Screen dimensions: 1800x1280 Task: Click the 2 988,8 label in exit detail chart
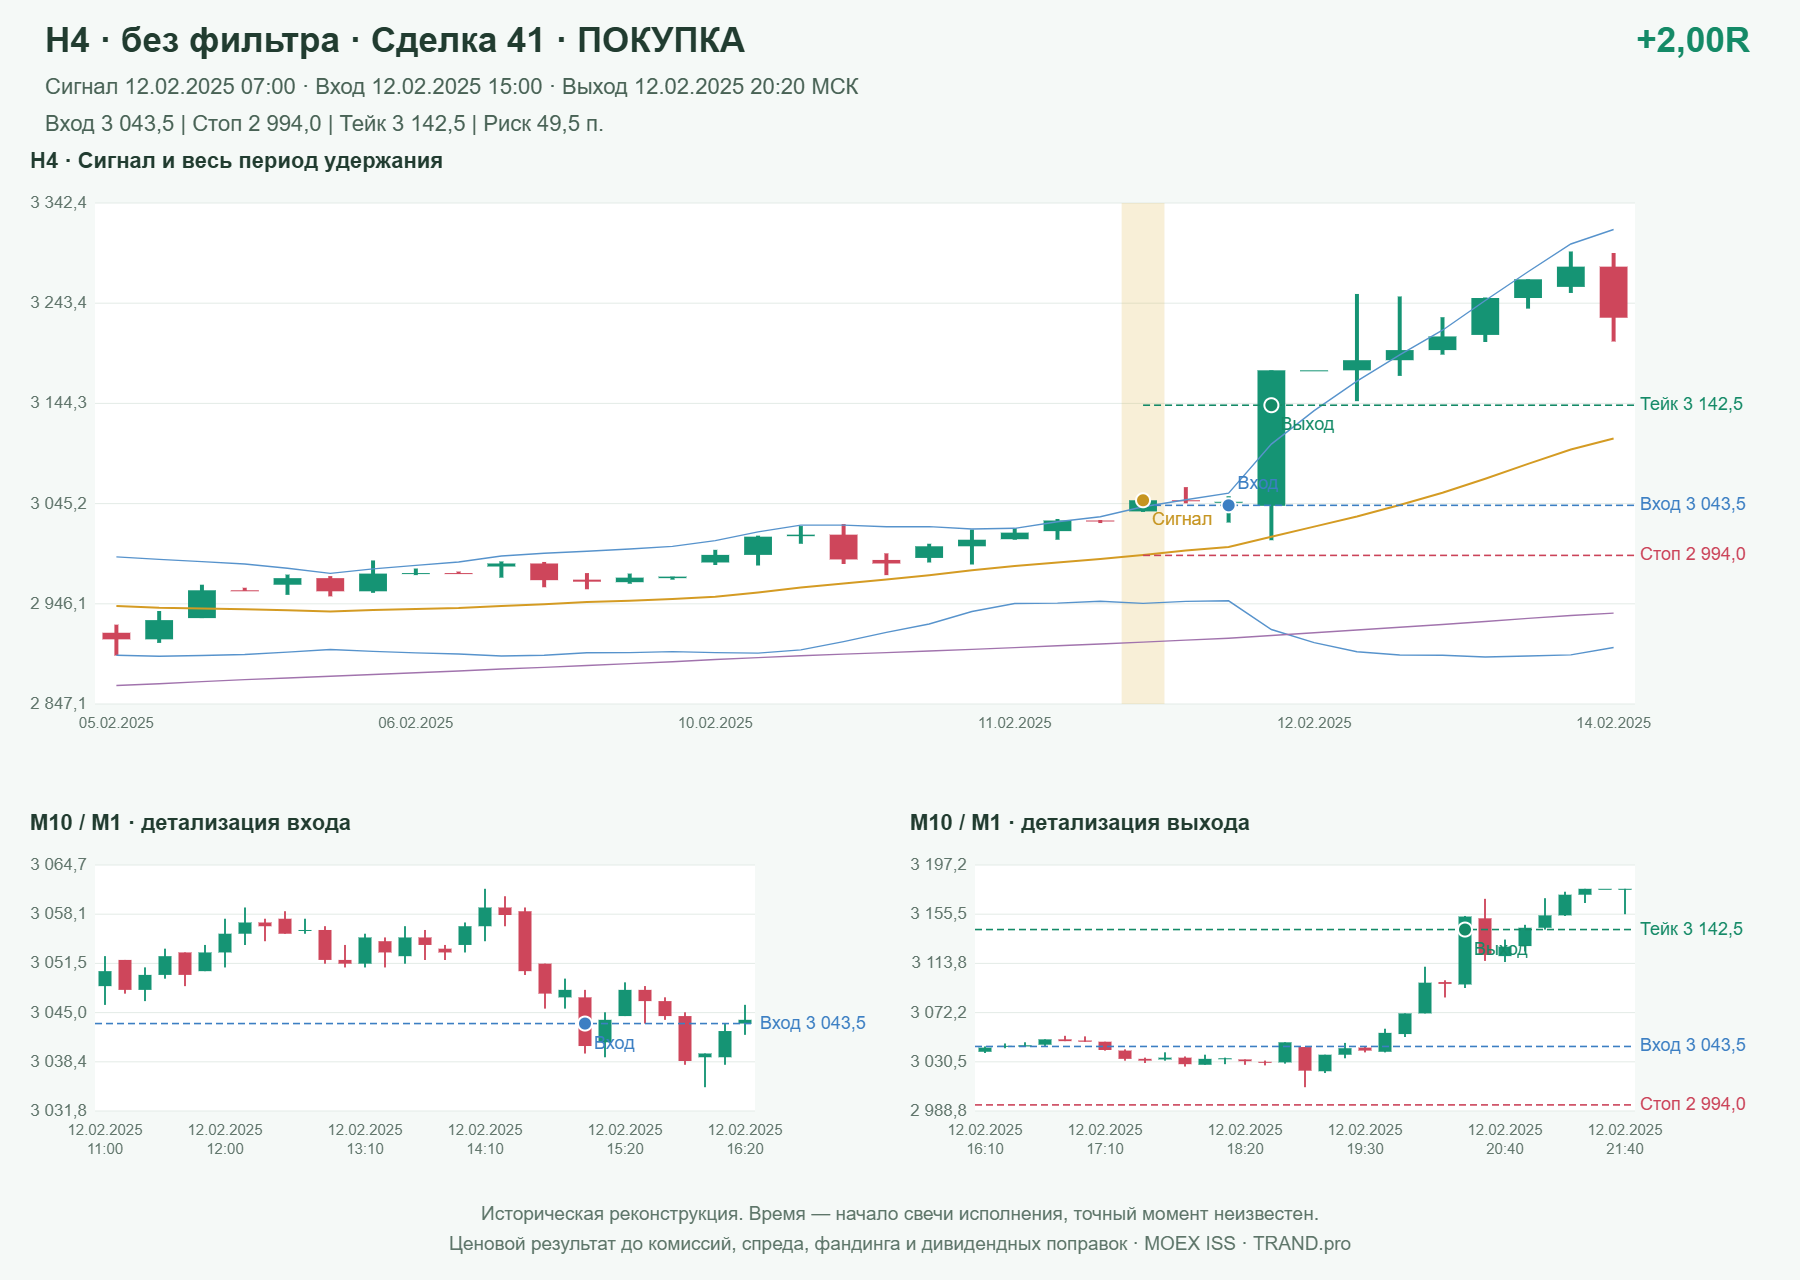tap(938, 1111)
